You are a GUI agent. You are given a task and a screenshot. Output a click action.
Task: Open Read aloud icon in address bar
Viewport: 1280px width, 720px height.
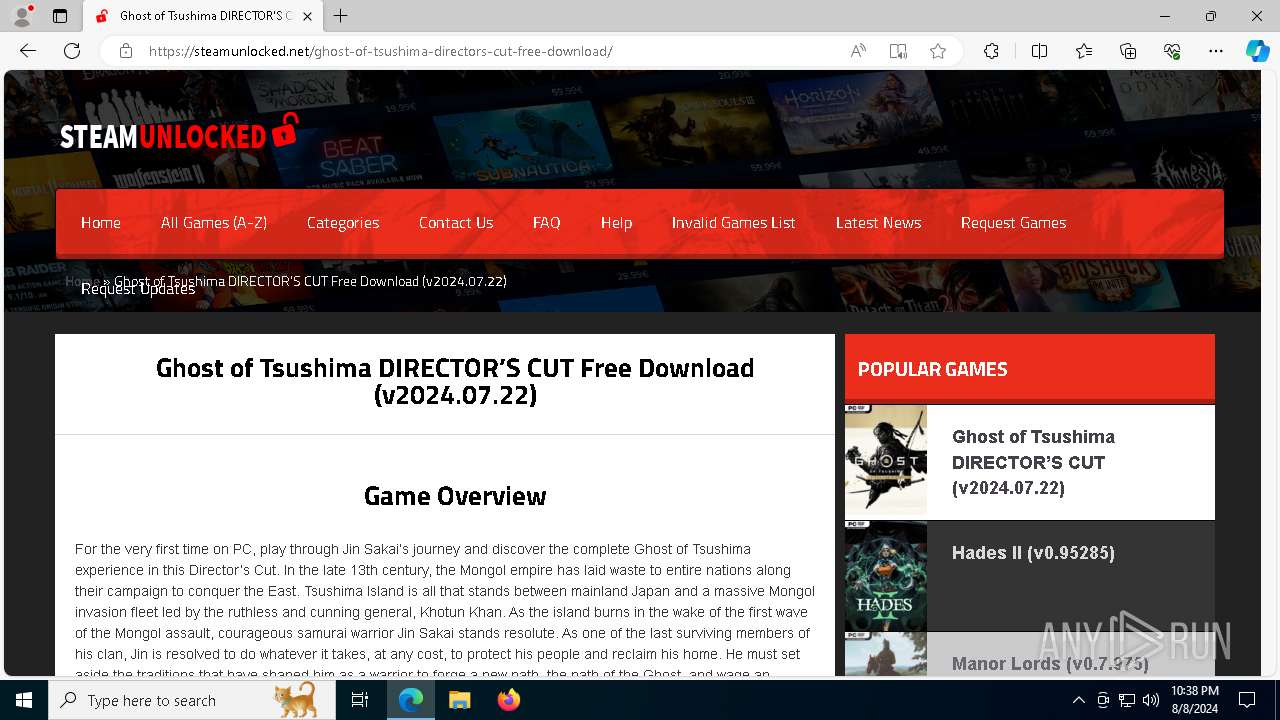[858, 51]
